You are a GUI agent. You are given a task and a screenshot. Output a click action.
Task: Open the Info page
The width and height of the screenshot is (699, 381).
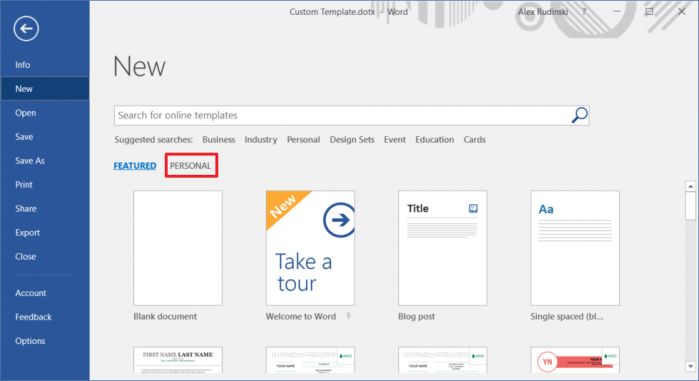tap(45, 65)
